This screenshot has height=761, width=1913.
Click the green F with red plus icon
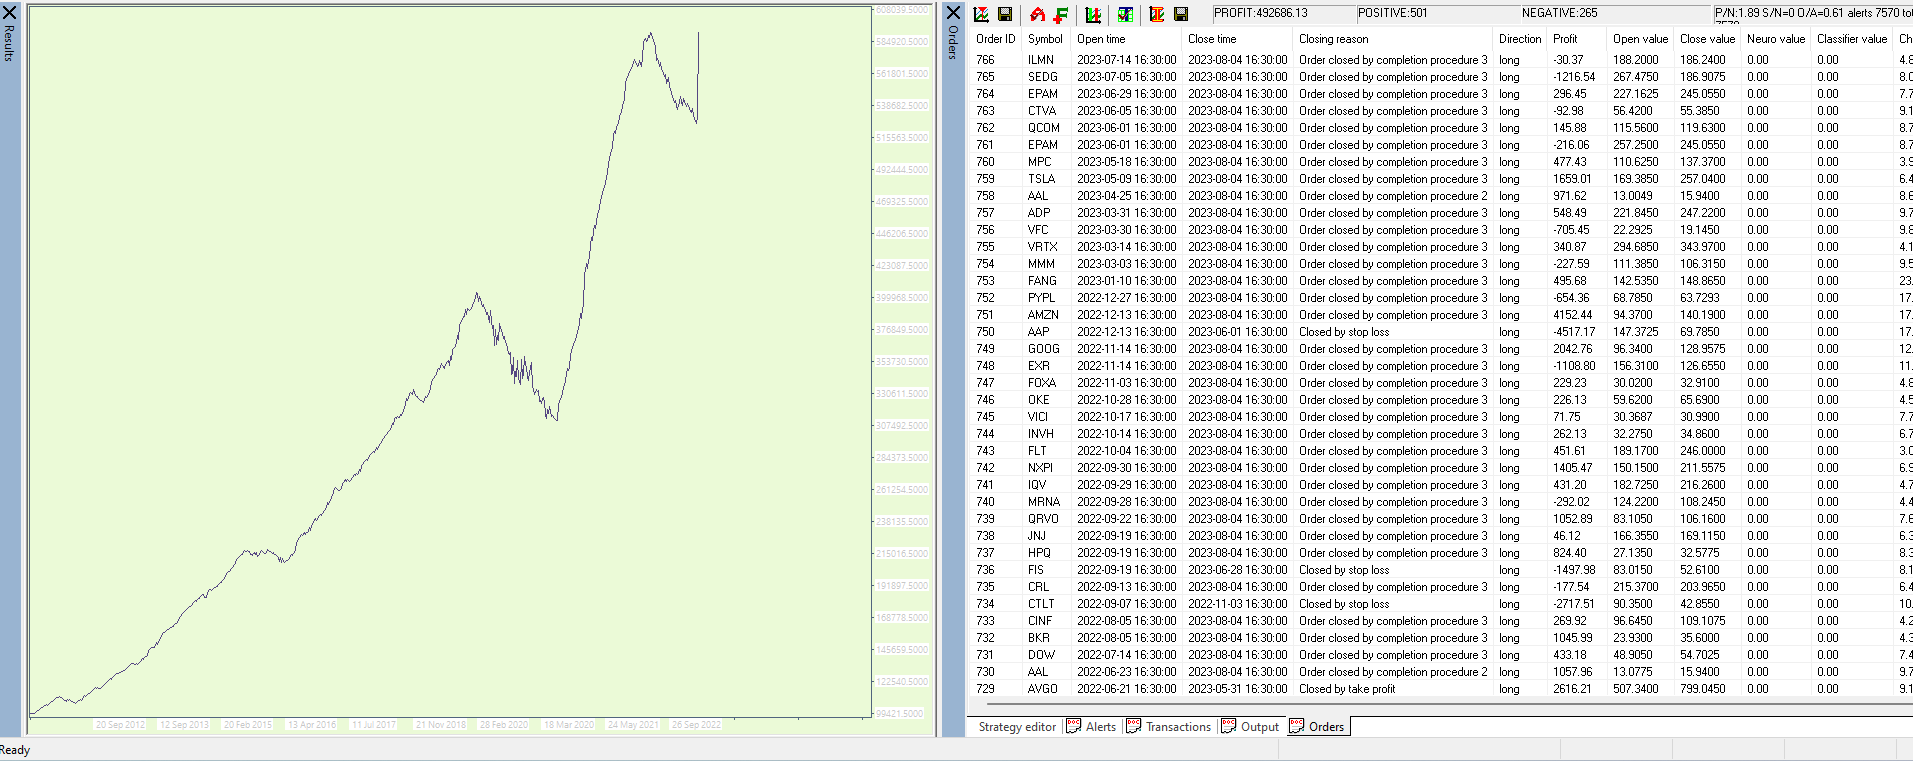1061,14
